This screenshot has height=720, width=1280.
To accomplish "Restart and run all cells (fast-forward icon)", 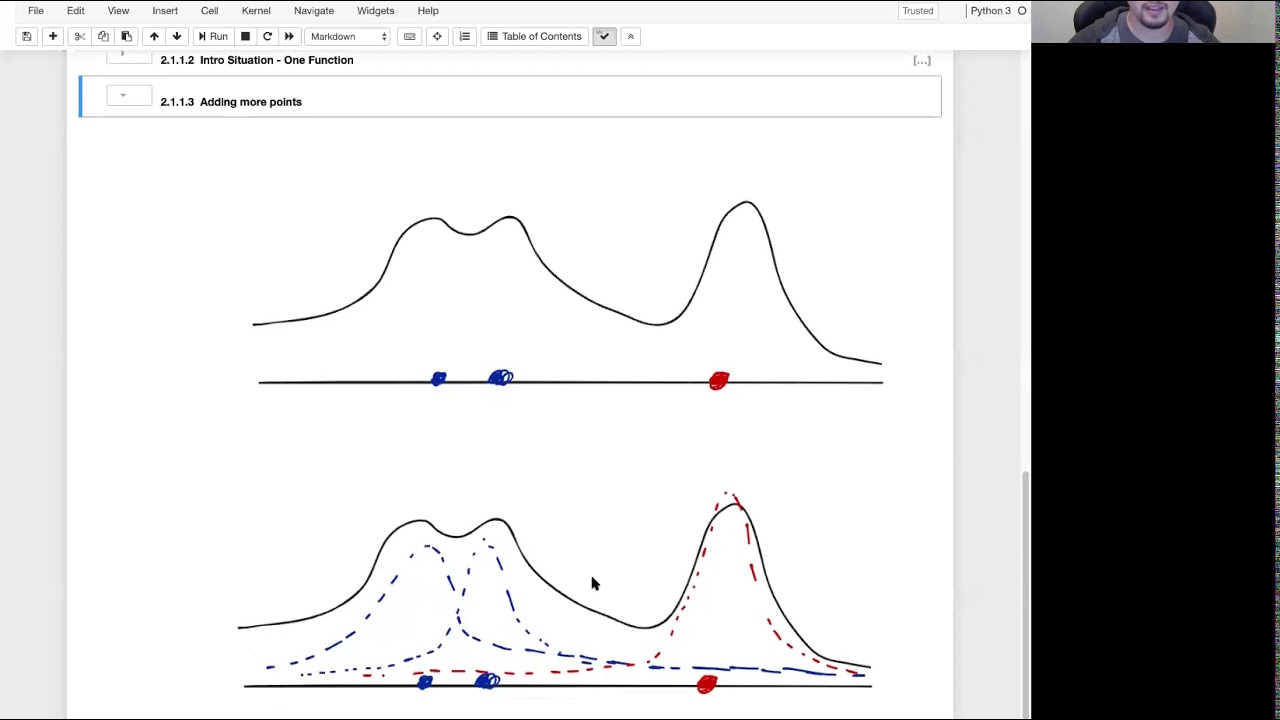I will (x=289, y=36).
